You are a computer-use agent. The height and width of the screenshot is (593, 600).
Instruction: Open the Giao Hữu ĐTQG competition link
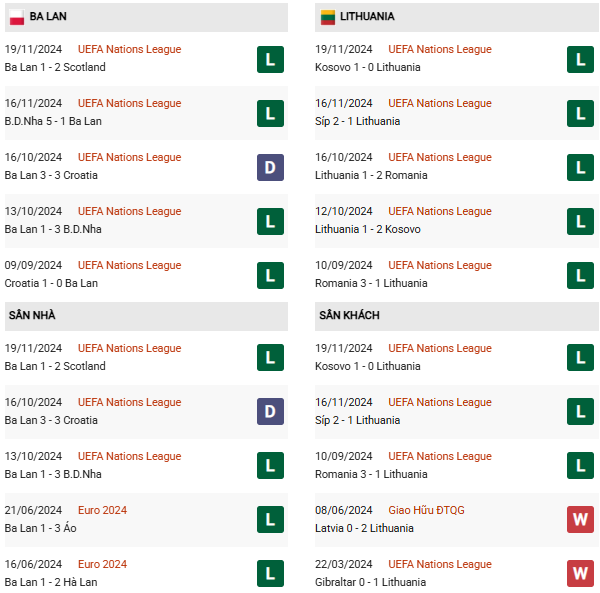coord(426,510)
